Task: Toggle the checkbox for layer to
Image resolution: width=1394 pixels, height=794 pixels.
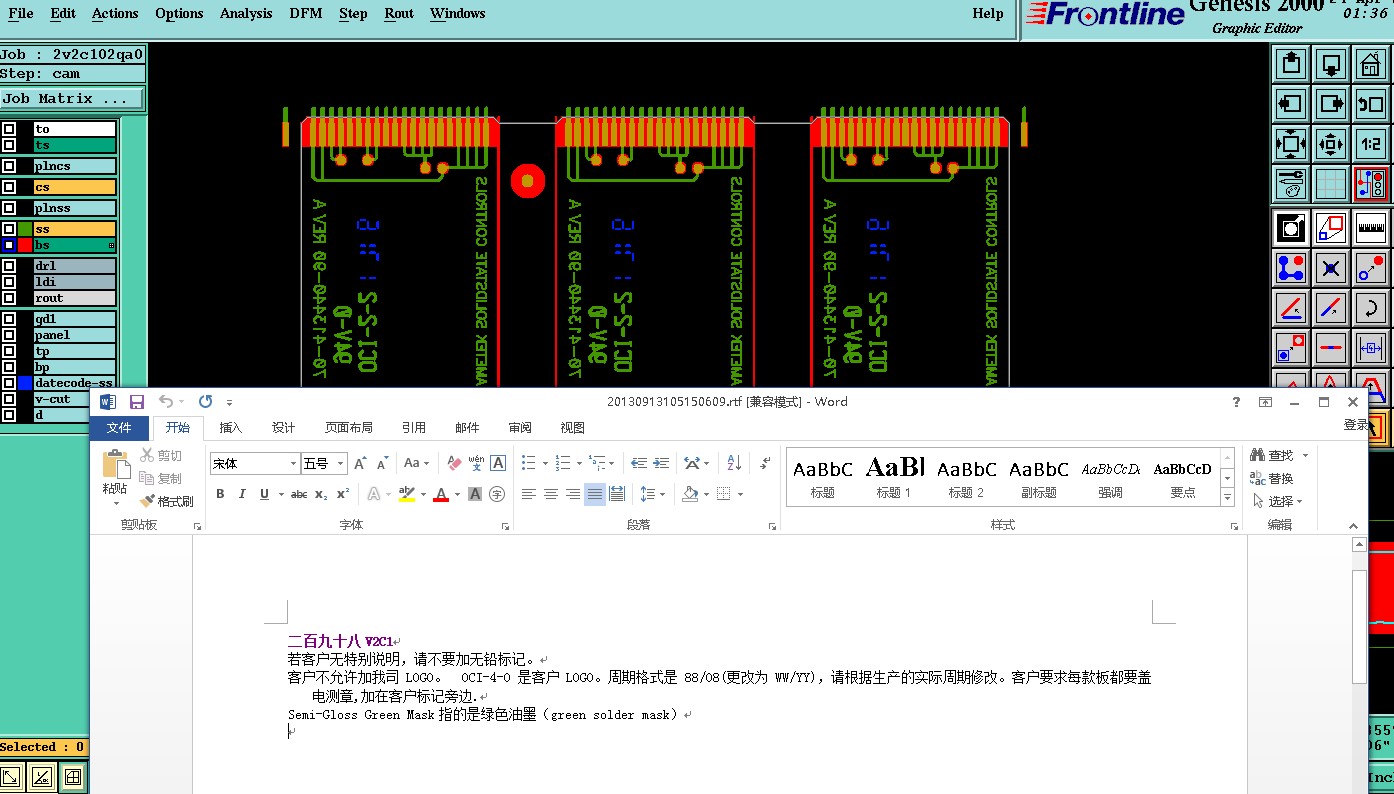Action: coord(9,129)
